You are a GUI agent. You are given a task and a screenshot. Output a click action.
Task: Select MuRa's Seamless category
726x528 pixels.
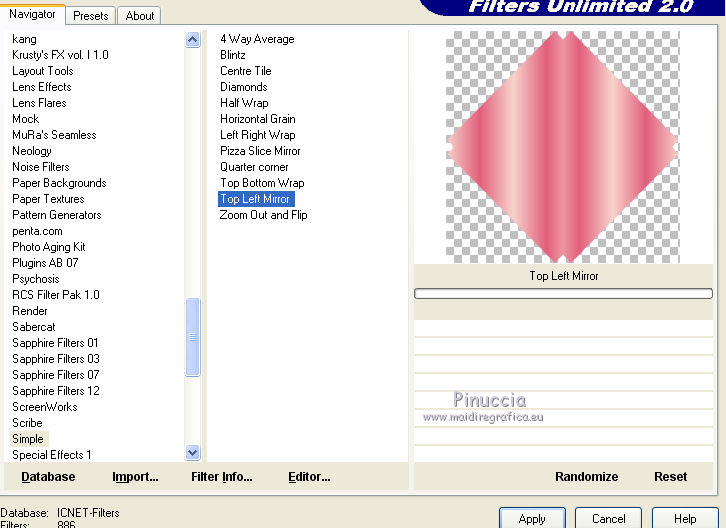click(x=54, y=135)
